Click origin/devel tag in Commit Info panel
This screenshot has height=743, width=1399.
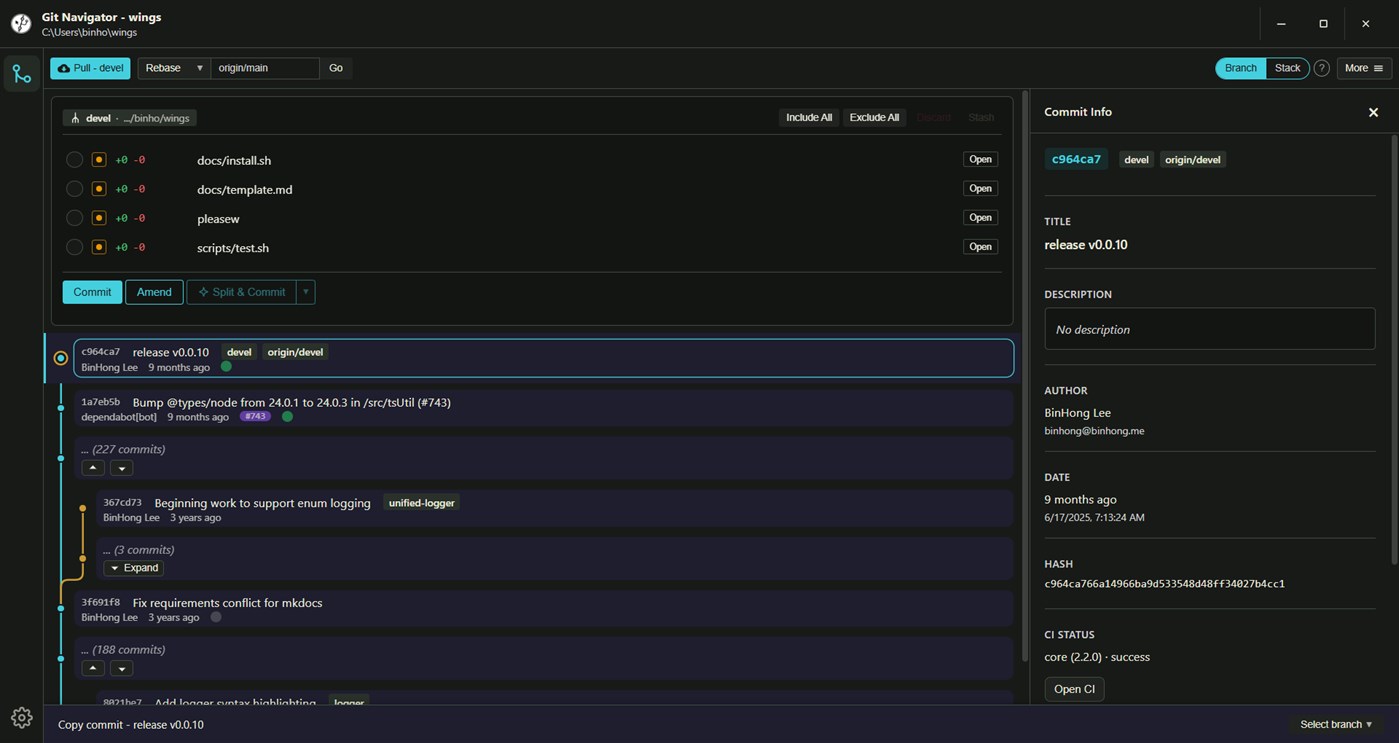(1192, 159)
